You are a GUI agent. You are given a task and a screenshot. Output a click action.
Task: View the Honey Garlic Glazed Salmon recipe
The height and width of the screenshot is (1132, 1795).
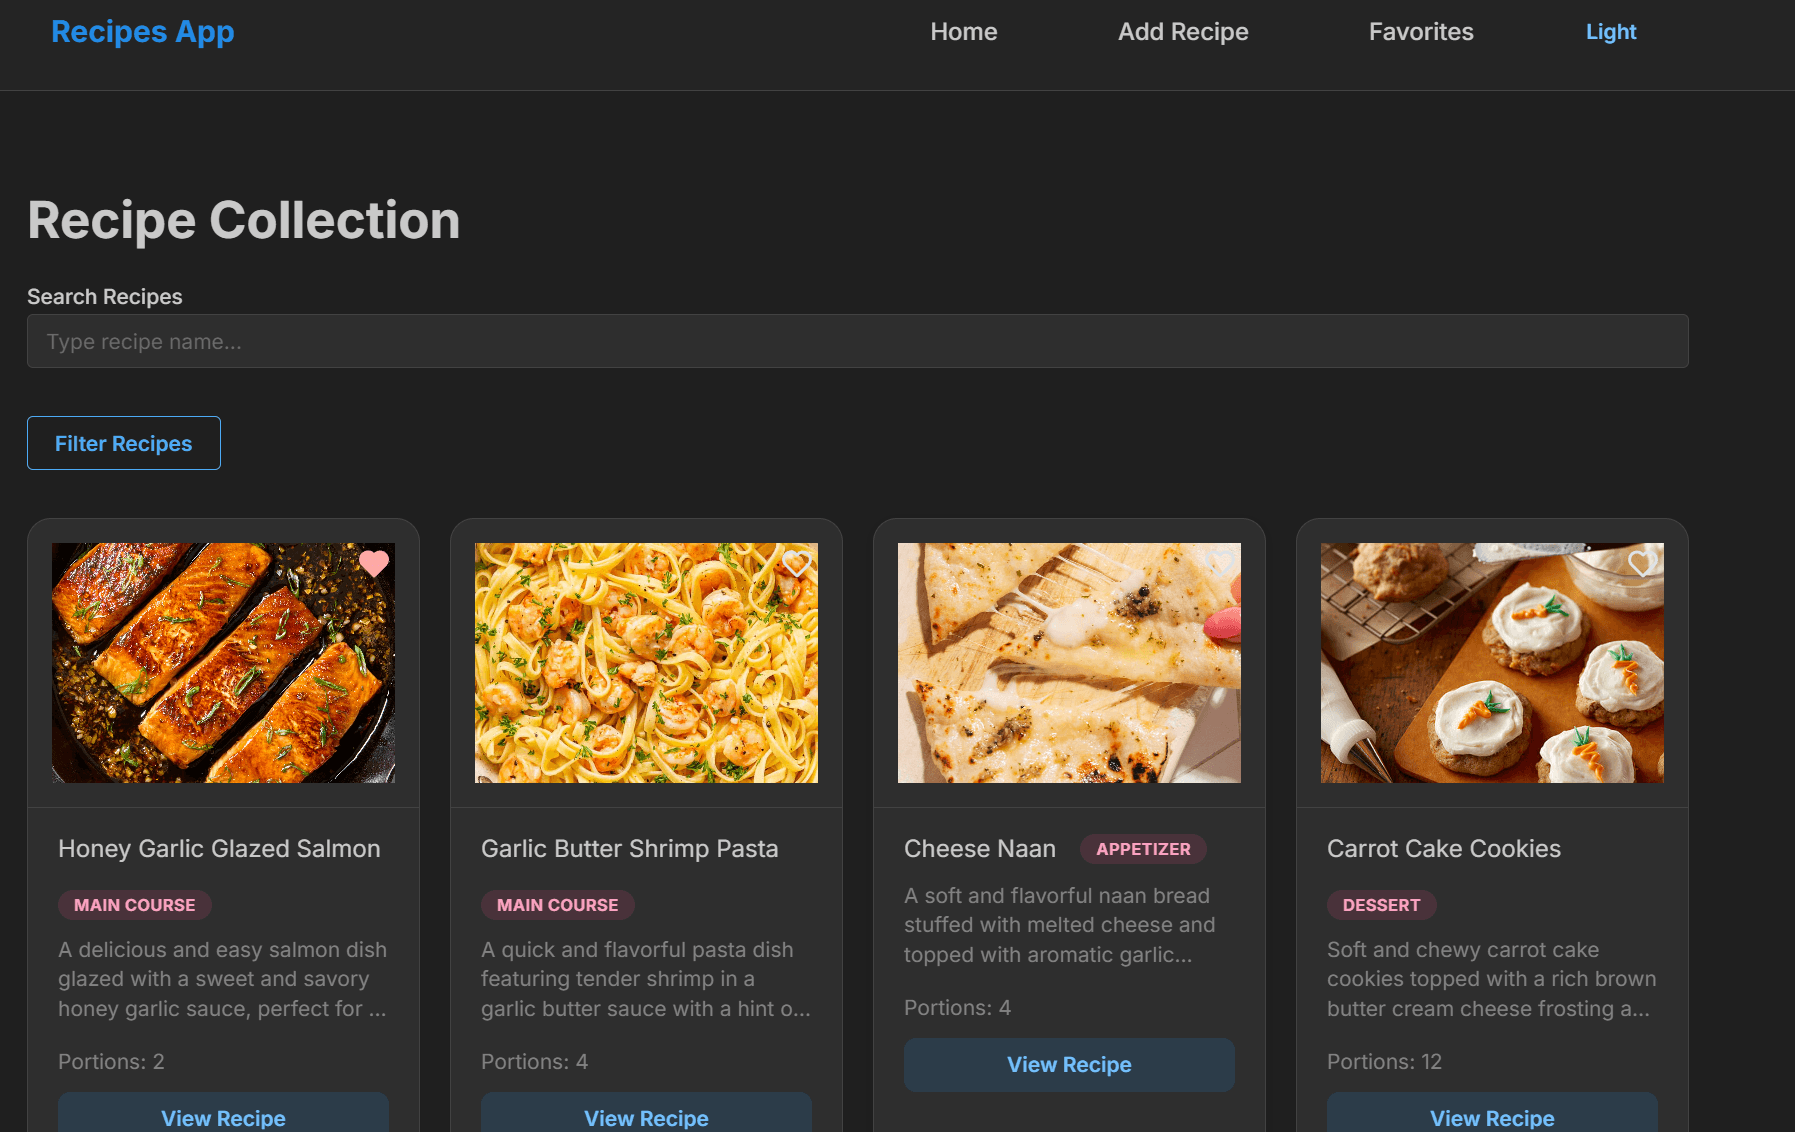point(223,1117)
